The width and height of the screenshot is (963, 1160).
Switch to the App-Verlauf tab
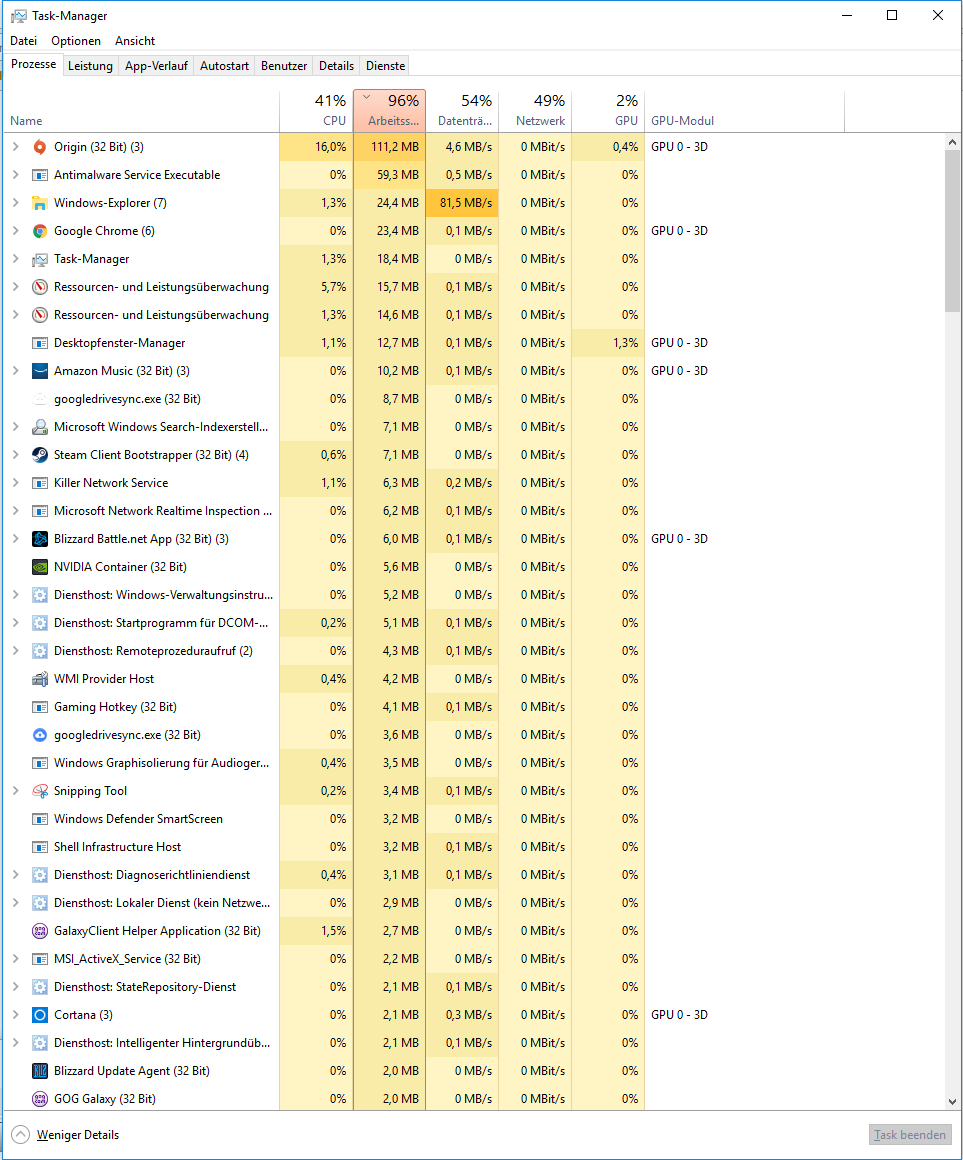click(x=156, y=66)
